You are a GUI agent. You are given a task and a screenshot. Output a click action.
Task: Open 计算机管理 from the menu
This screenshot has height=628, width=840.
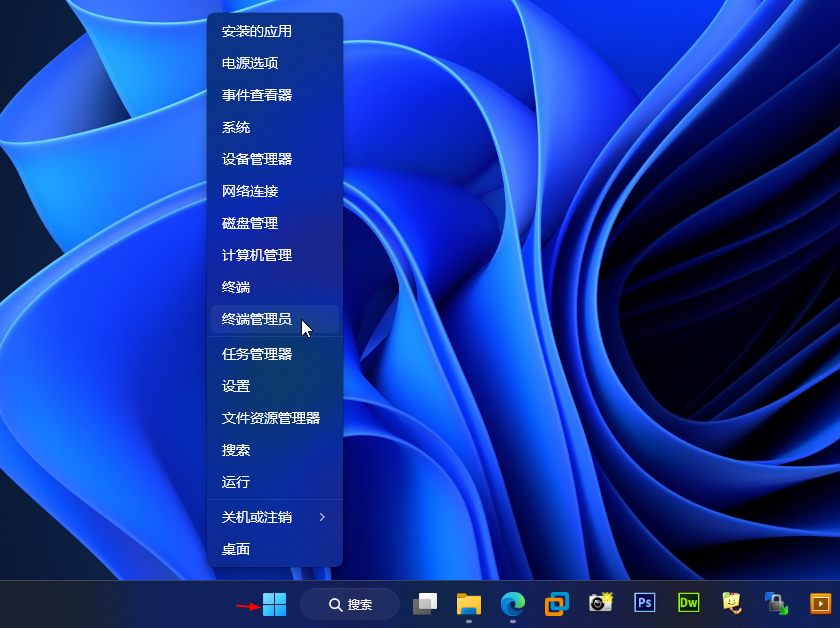pyautogui.click(x=275, y=255)
